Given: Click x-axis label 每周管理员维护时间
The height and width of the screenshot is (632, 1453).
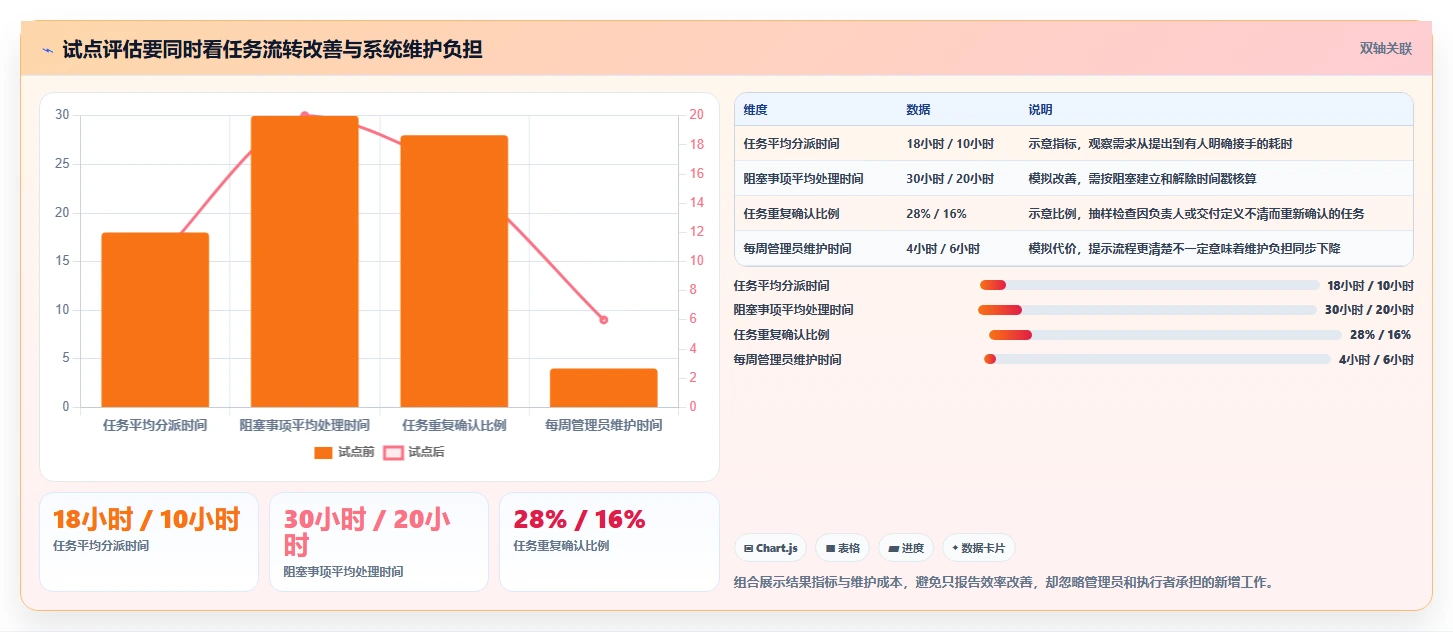Looking at the screenshot, I should 603,425.
